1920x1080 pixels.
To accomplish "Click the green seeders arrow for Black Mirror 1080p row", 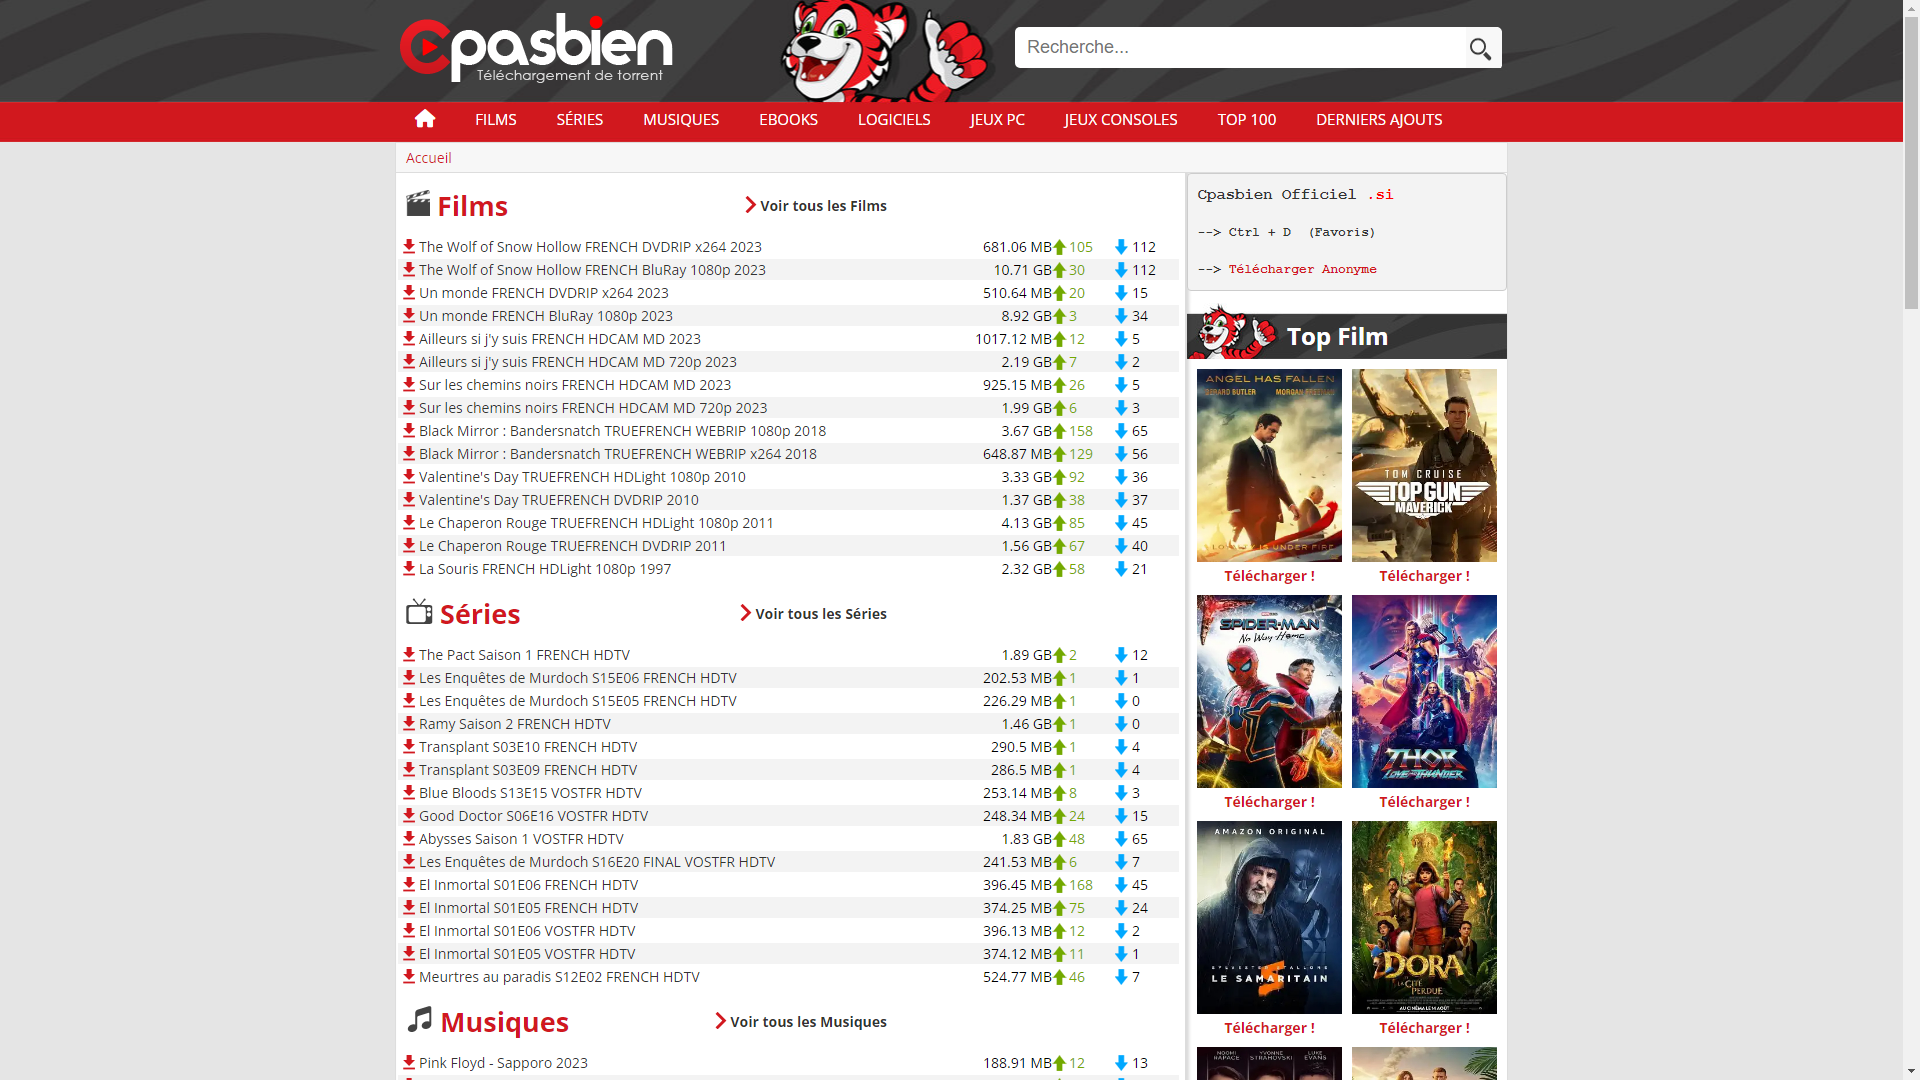I will [x=1060, y=431].
